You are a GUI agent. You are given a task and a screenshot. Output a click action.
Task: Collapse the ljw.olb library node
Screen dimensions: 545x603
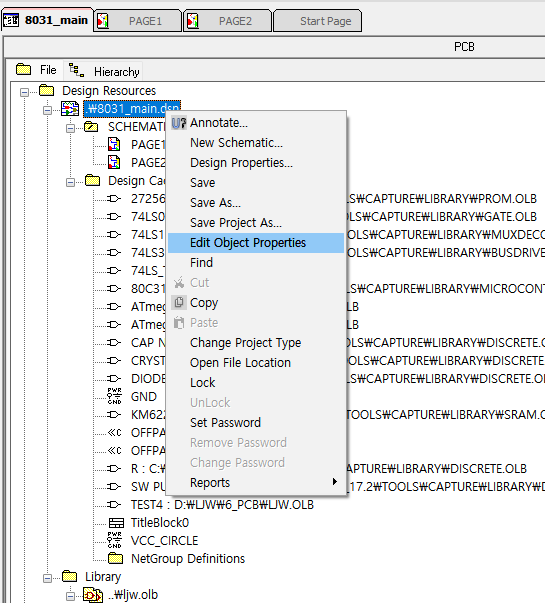point(70,596)
